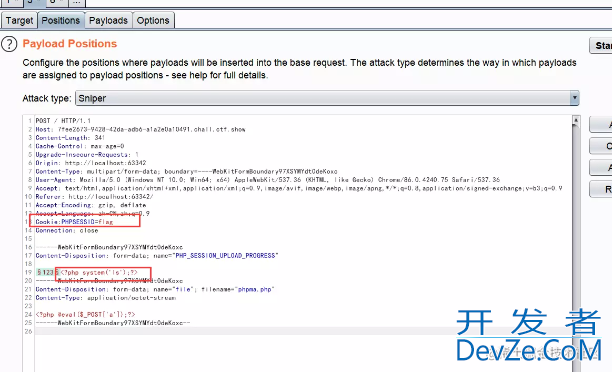Image resolution: width=612 pixels, height=372 pixels.
Task: Go to the Options tab
Action: 153,20
